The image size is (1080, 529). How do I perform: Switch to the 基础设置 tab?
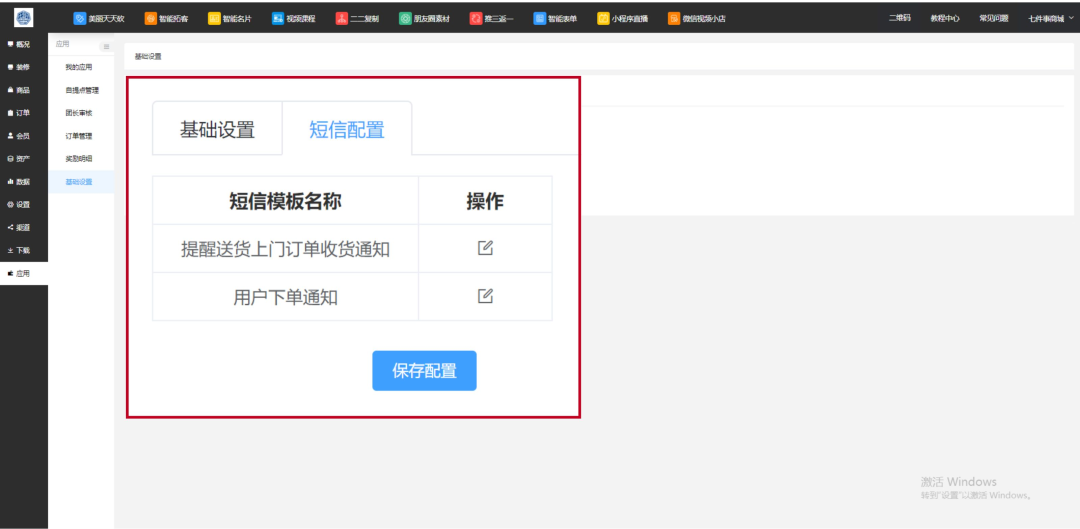[218, 129]
